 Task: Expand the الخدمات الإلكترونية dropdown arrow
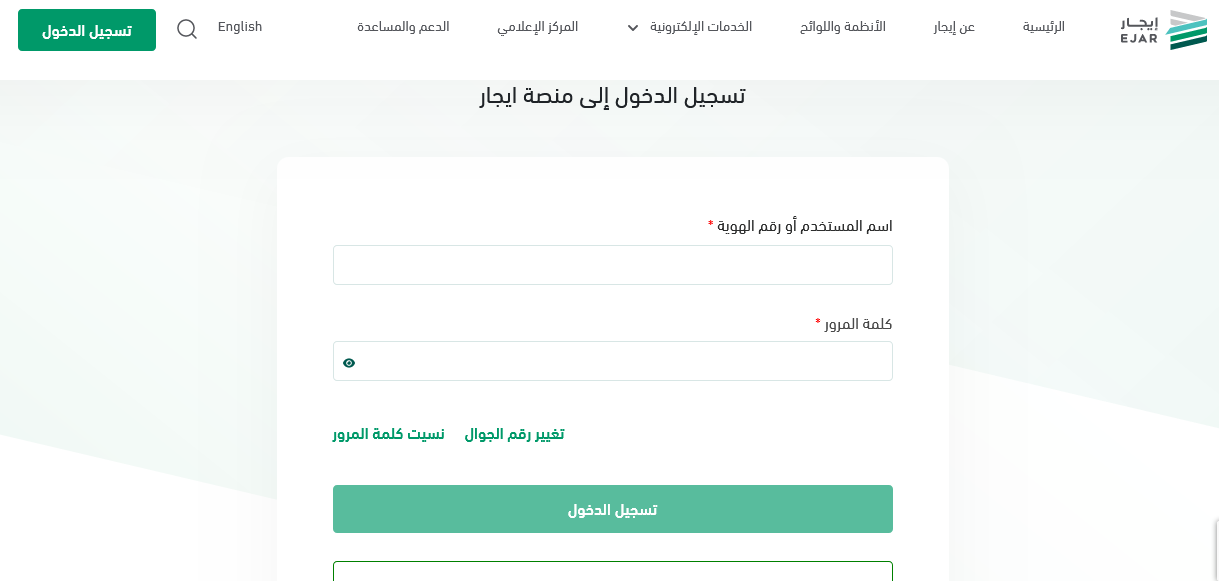coord(633,28)
